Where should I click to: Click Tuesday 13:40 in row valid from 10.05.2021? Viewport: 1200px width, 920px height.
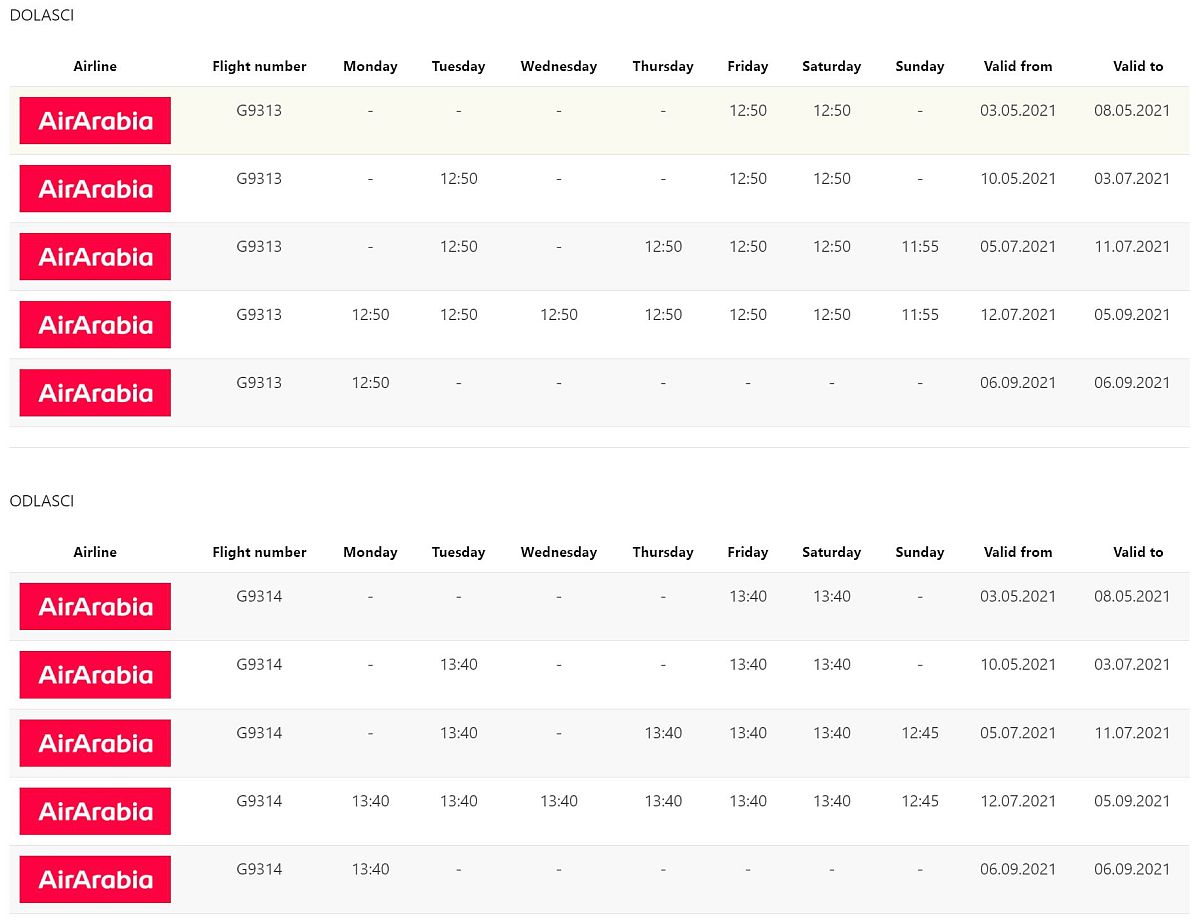(x=458, y=664)
